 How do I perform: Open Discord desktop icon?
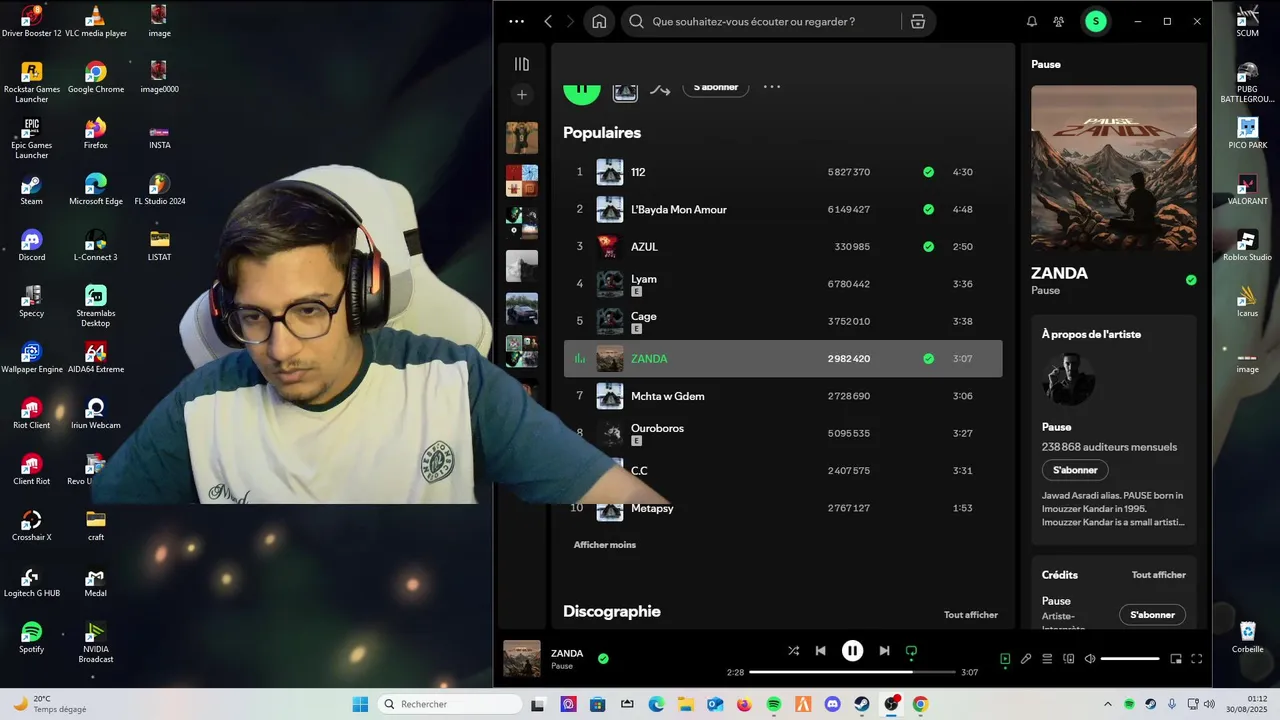point(32,245)
